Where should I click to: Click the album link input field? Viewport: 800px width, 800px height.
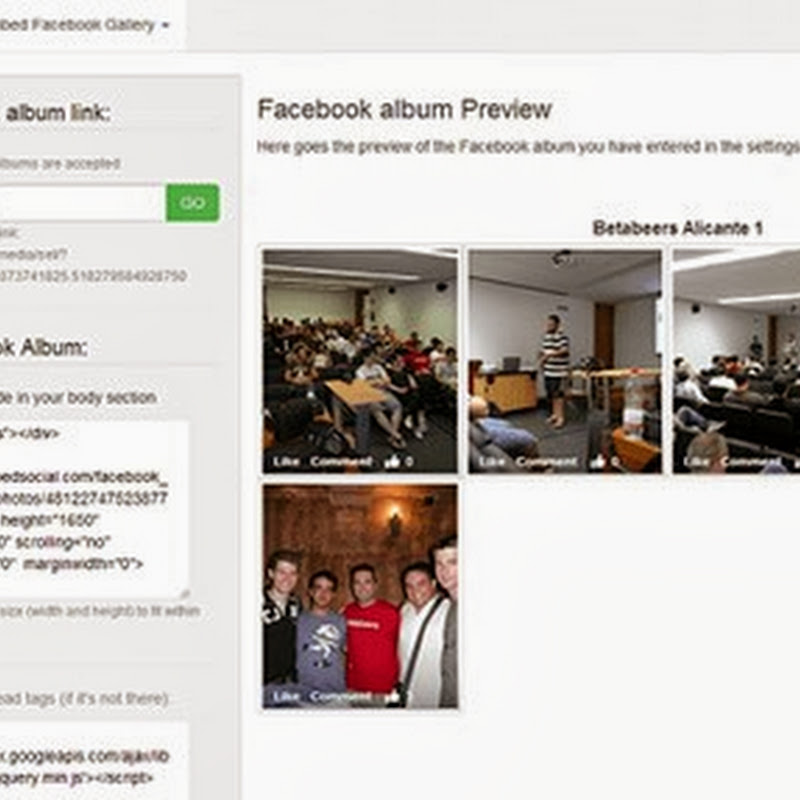coord(82,203)
